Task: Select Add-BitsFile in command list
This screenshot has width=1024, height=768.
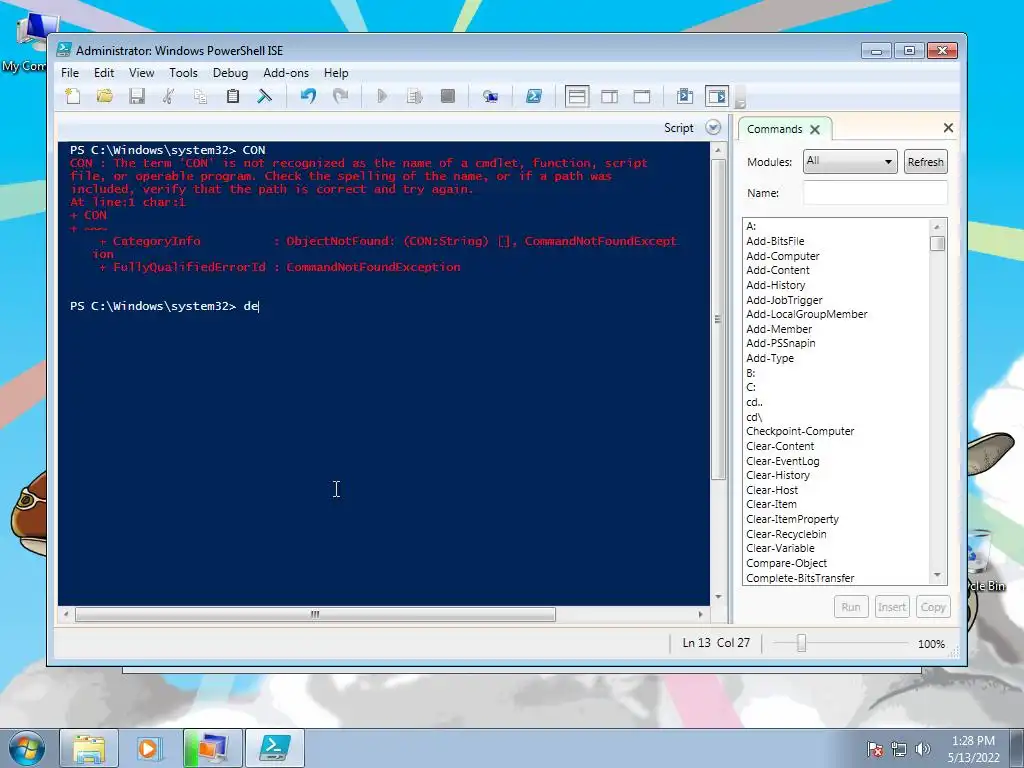Action: 775,241
